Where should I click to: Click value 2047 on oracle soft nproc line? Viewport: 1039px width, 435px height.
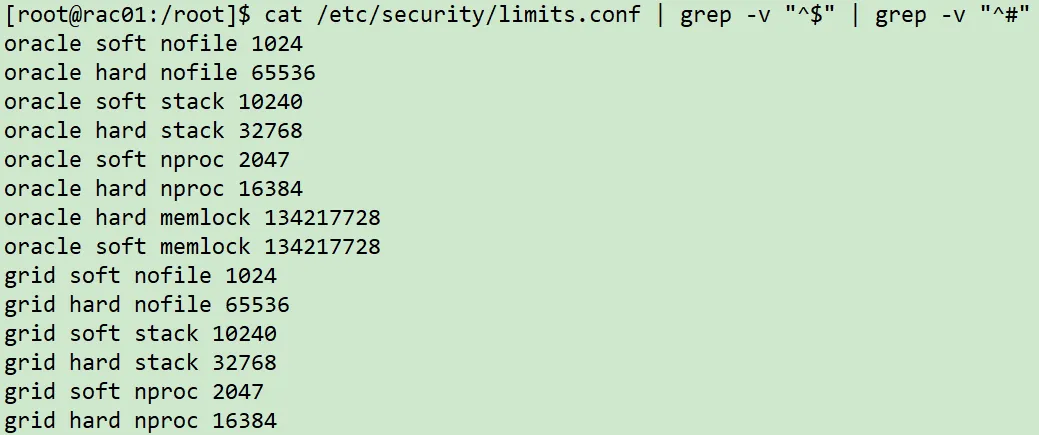263,160
